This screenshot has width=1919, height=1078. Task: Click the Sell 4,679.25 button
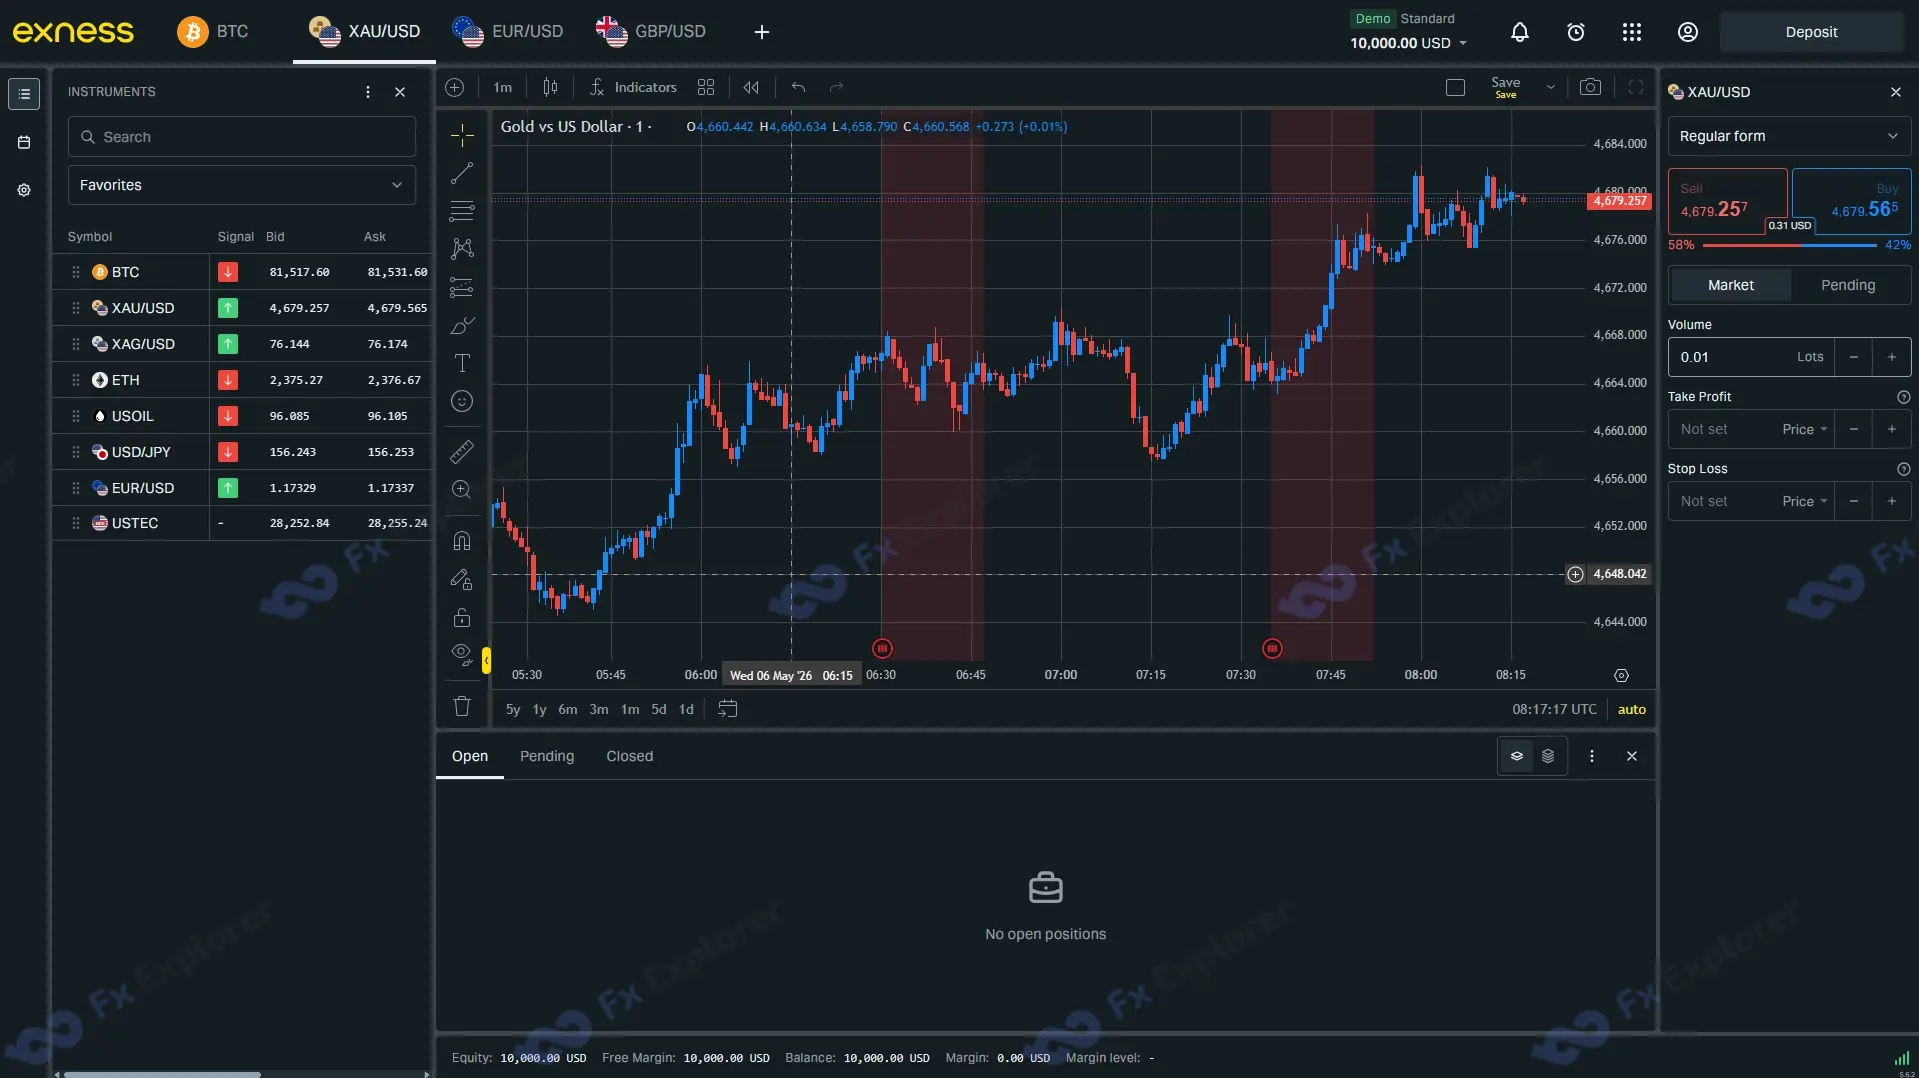pyautogui.click(x=1727, y=201)
